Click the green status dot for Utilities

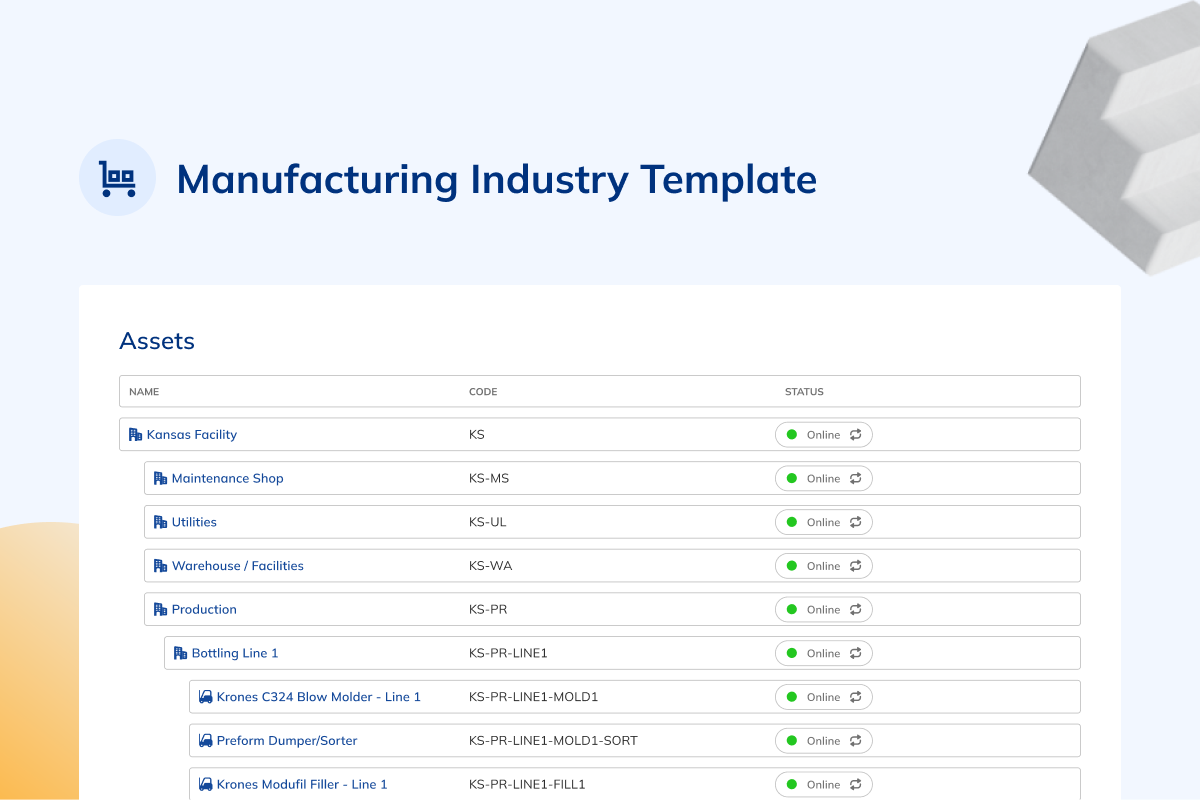(791, 522)
